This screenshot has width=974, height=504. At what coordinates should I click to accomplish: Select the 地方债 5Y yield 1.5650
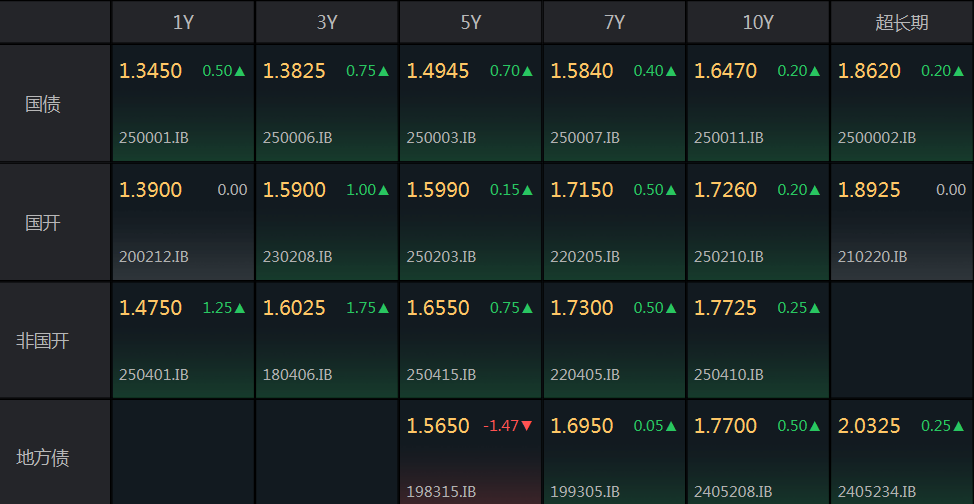438,426
